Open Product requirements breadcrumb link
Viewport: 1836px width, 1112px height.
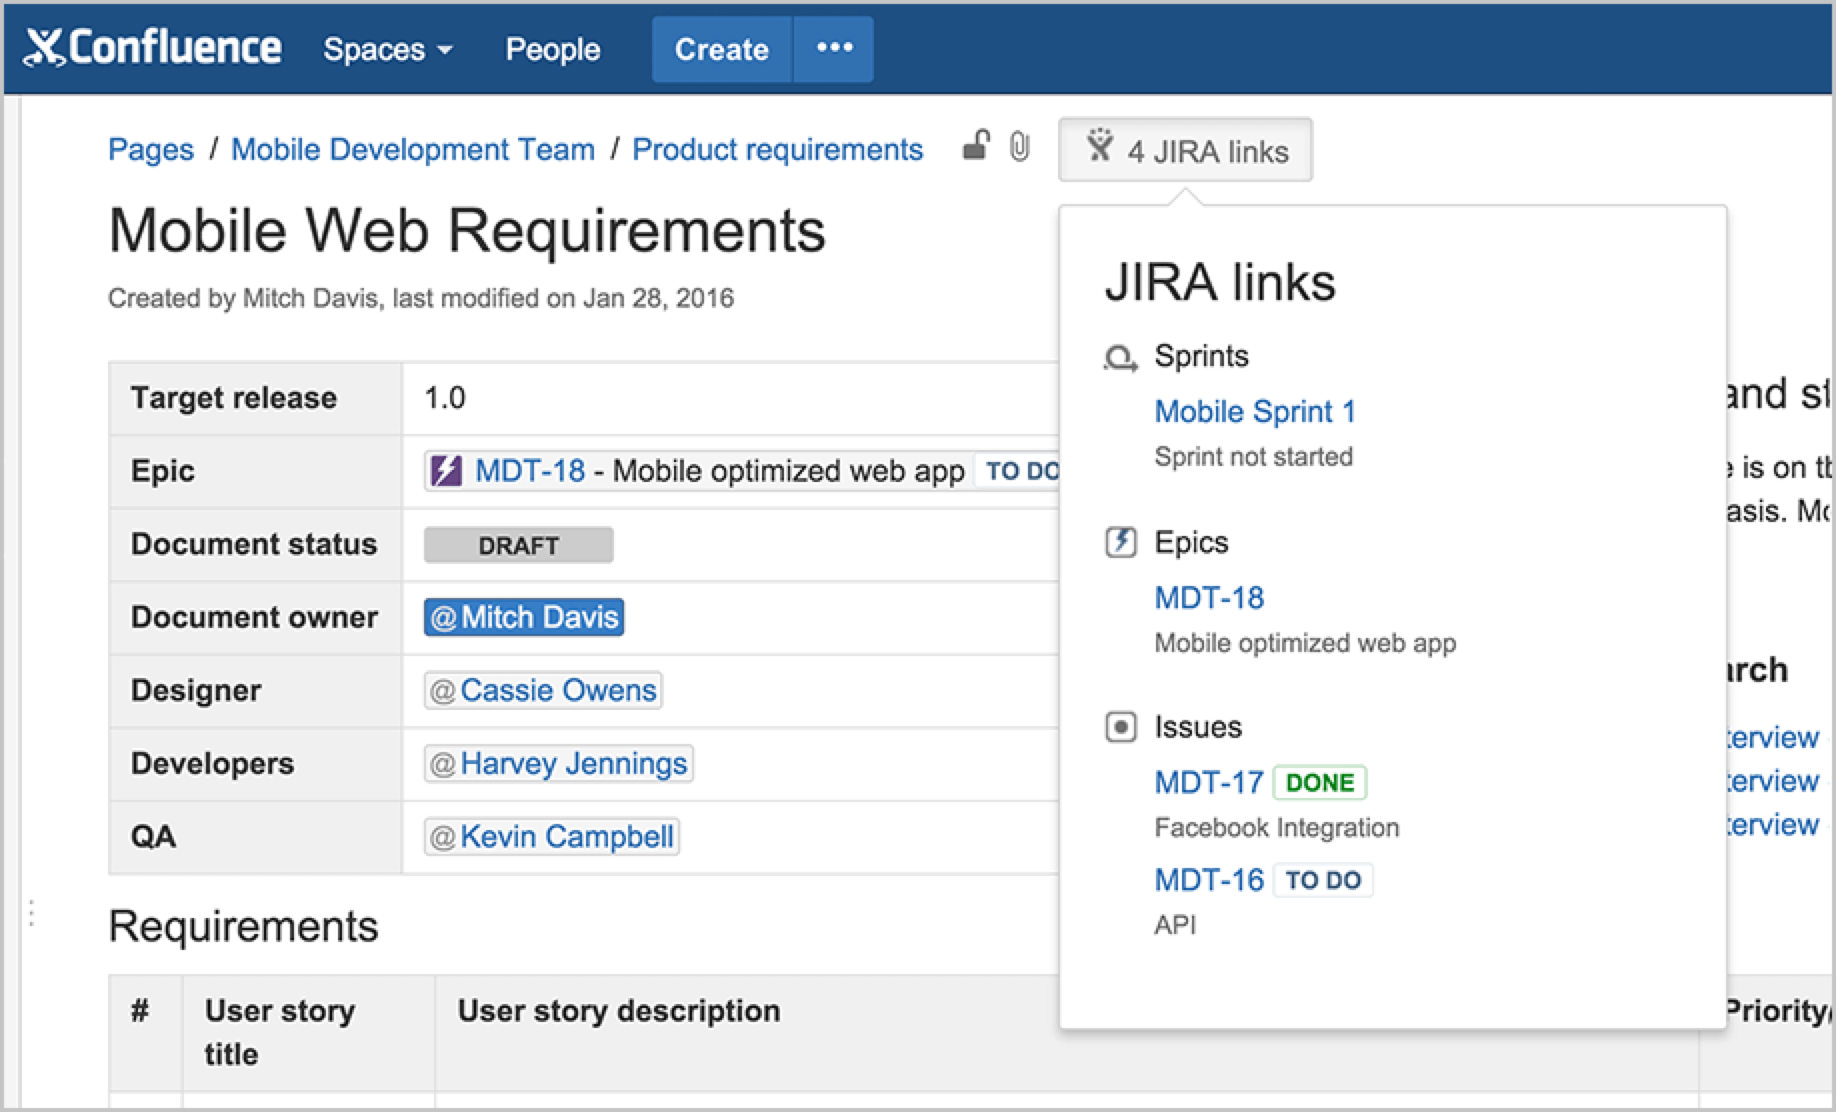(x=777, y=149)
